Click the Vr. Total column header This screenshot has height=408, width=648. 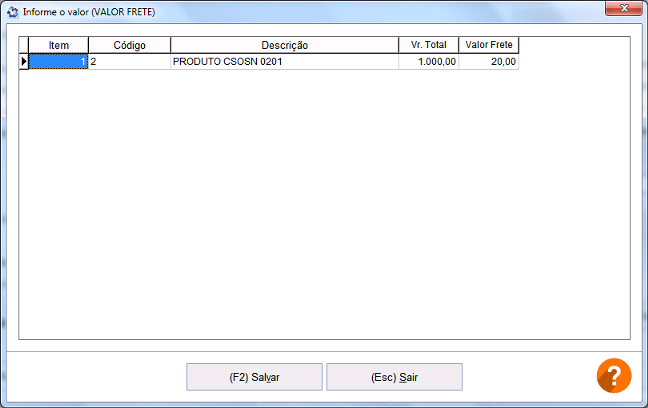pyautogui.click(x=429, y=45)
